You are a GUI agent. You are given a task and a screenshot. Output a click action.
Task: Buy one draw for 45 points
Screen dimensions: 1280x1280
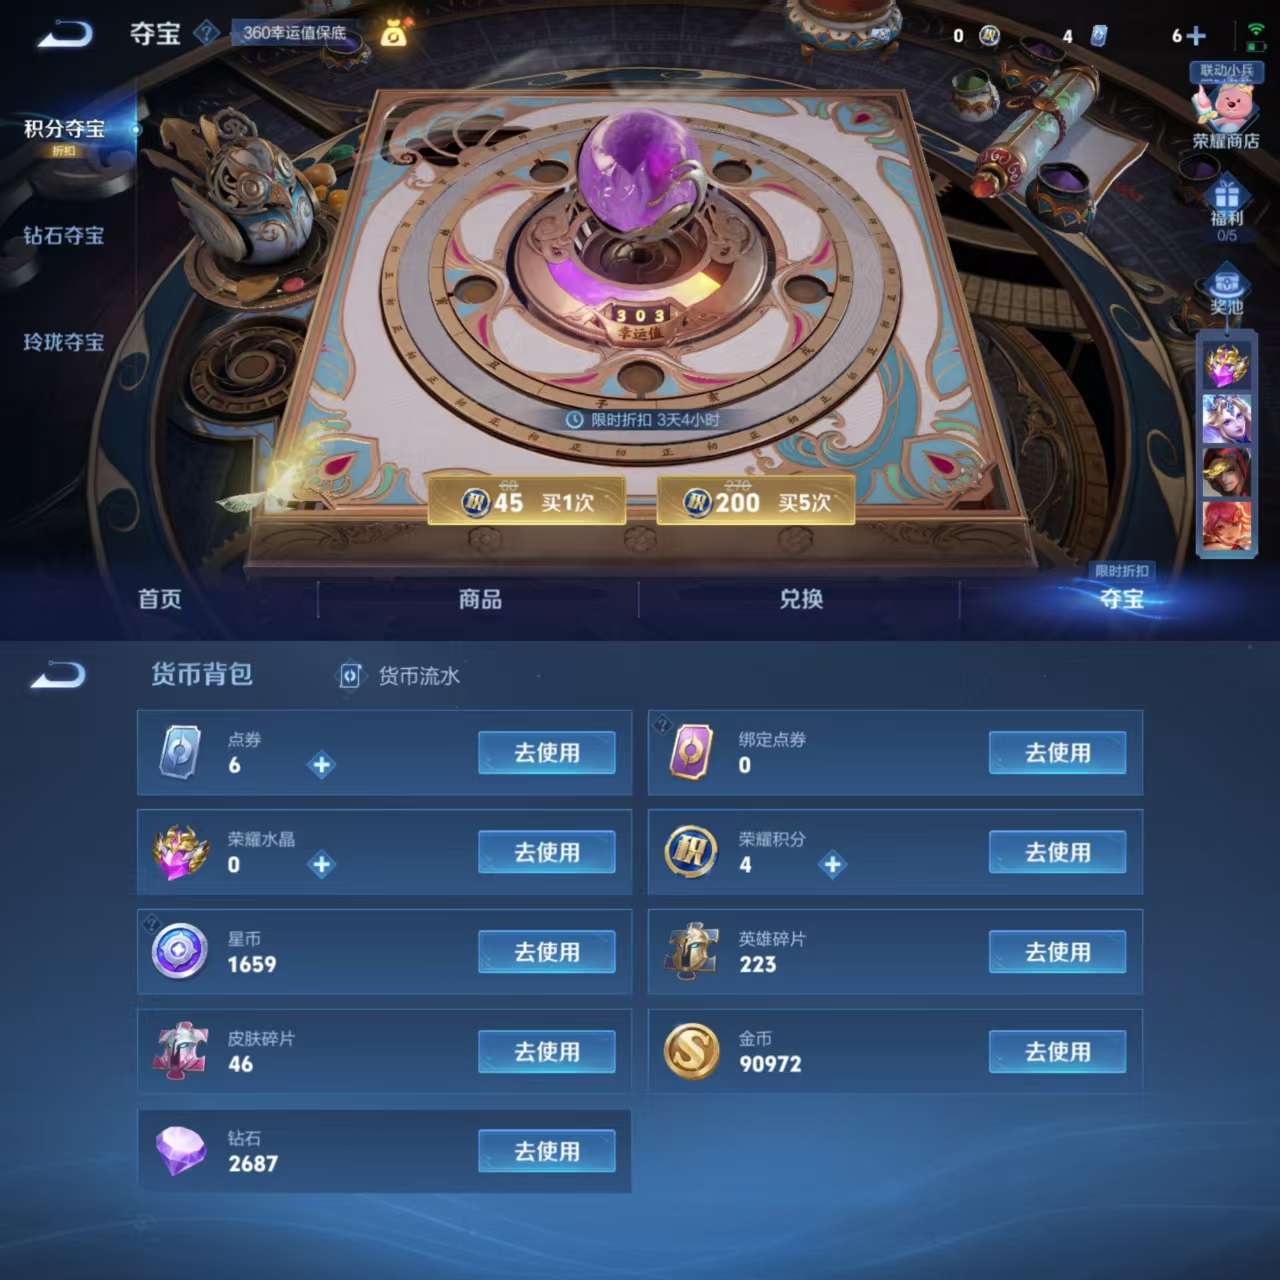point(527,501)
